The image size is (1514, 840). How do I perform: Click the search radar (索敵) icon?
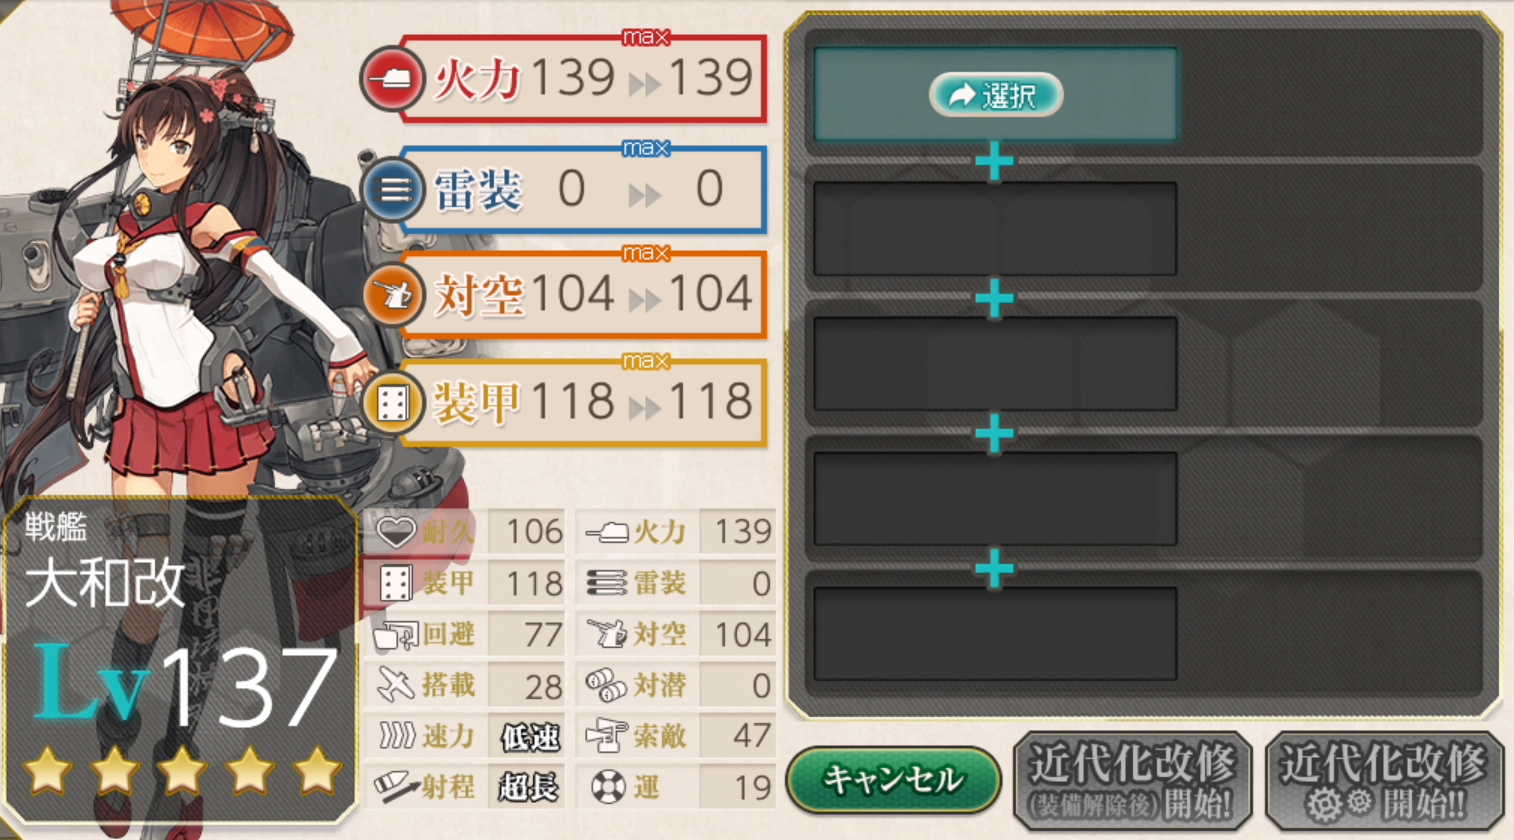606,736
